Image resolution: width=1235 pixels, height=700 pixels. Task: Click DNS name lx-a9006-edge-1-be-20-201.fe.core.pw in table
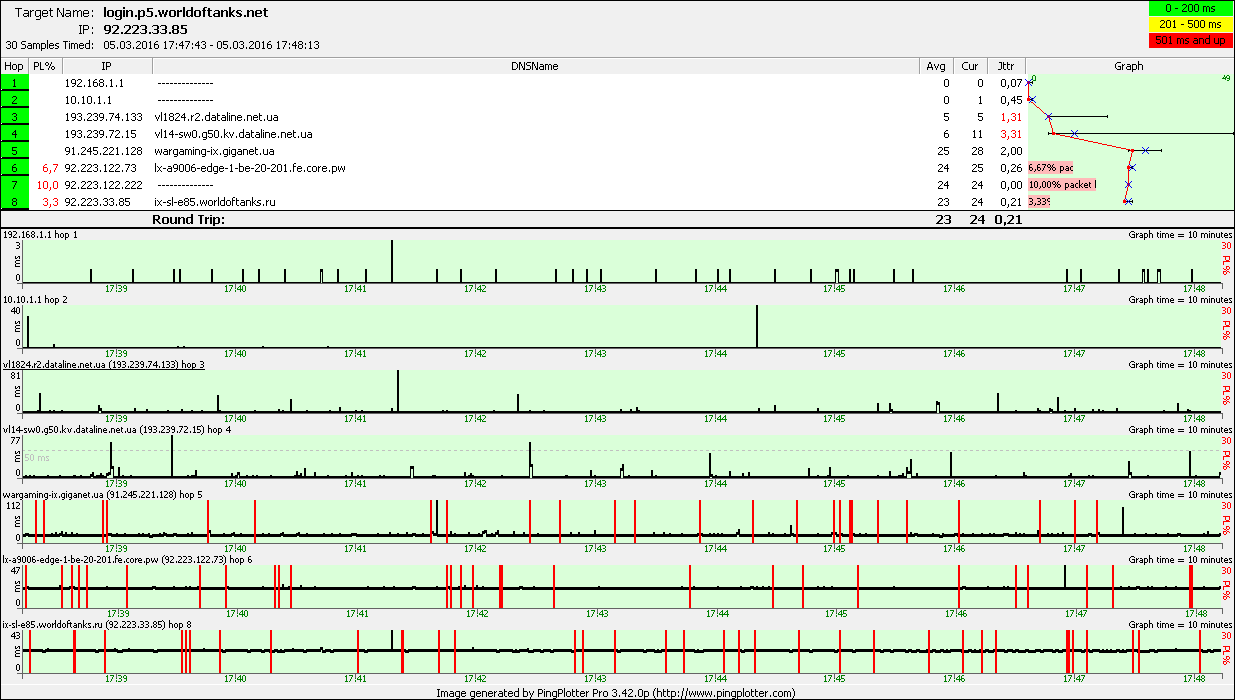(x=250, y=168)
